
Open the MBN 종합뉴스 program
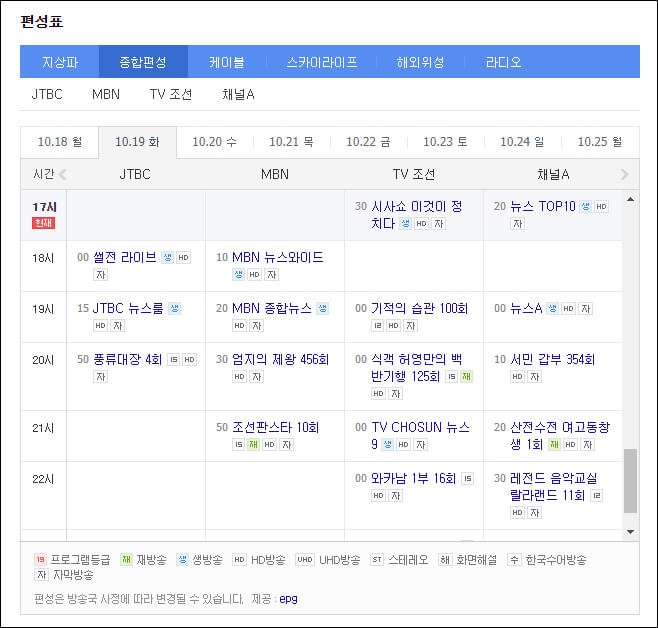[x=272, y=308]
